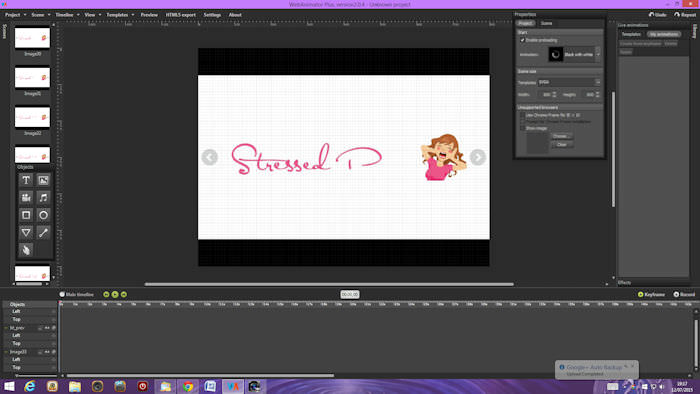This screenshot has width=700, height=394.
Task: Select the Image31 scene thumbnail
Action: pos(32,78)
